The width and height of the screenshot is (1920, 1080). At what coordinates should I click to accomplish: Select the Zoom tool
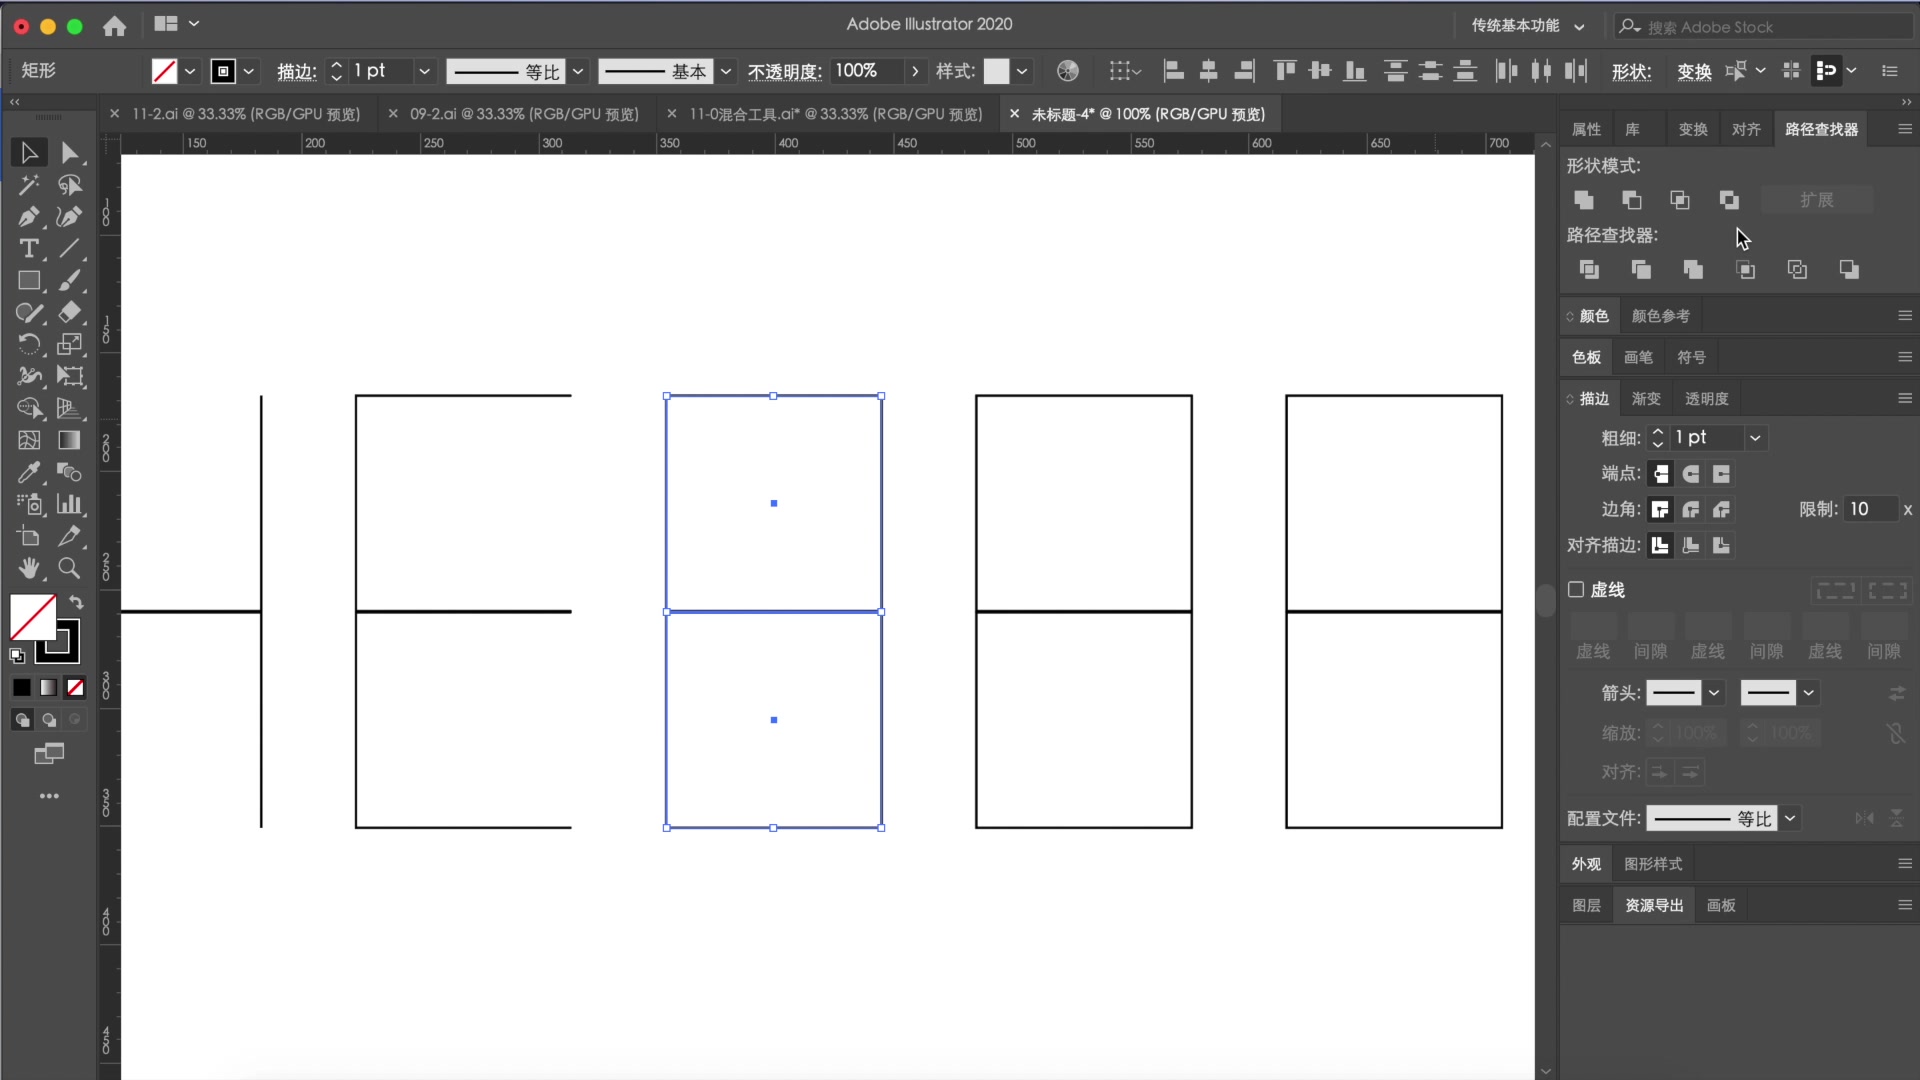pyautogui.click(x=69, y=568)
